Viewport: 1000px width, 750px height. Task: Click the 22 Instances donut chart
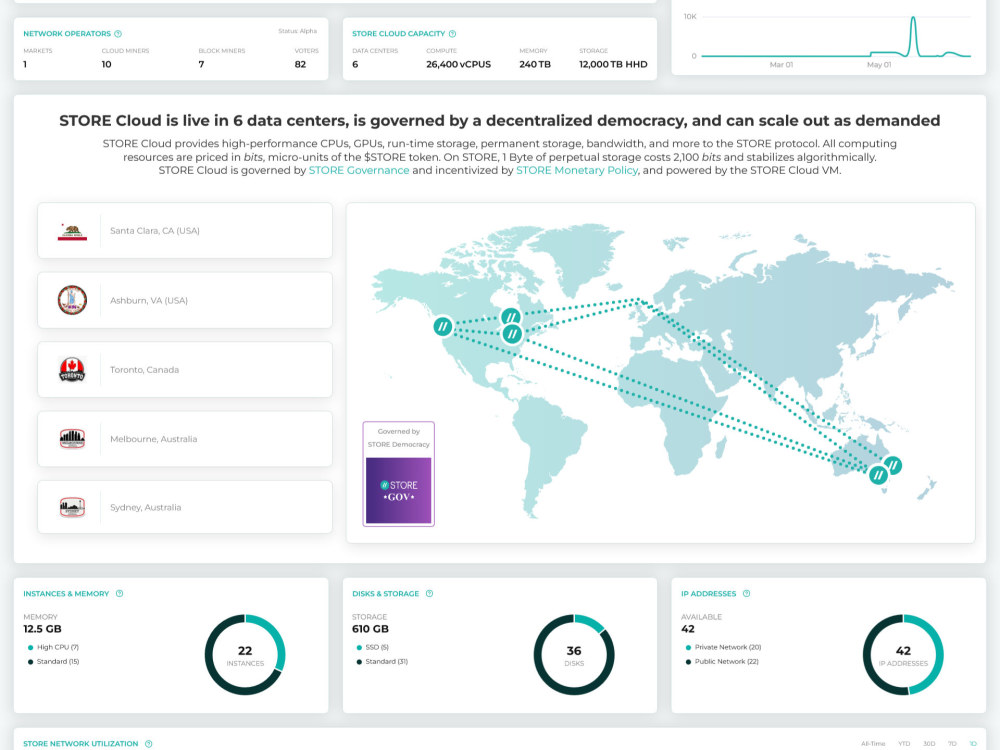tap(245, 655)
